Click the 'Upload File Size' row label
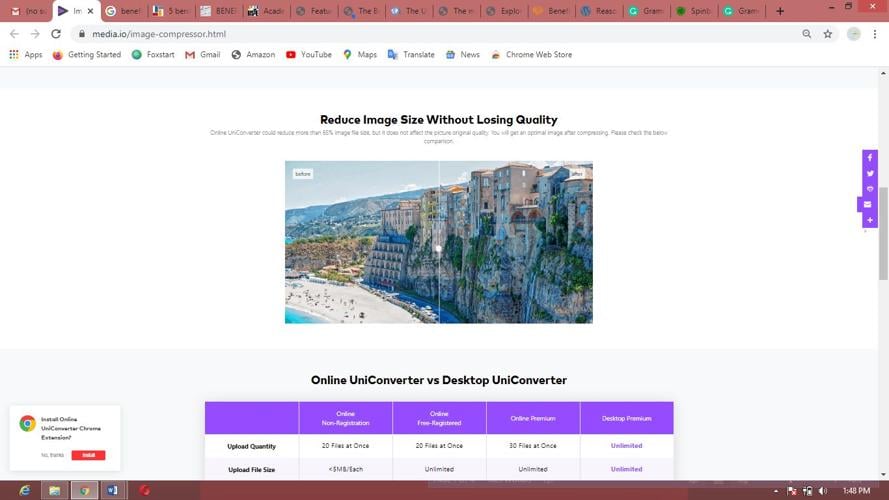 tap(252, 470)
